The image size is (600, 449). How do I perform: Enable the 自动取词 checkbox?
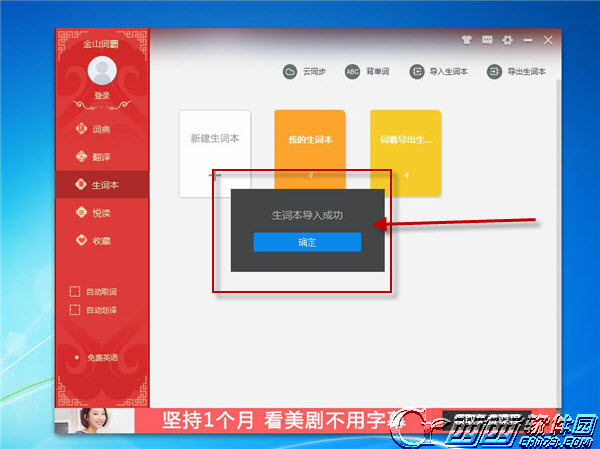75,292
